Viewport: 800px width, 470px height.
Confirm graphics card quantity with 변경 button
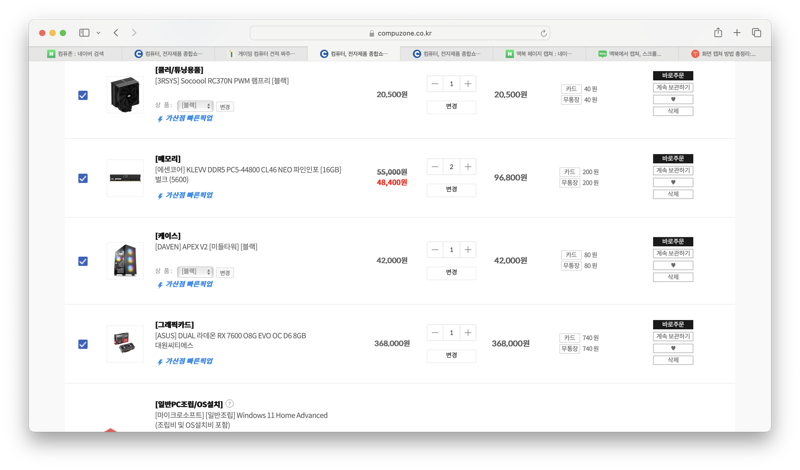coord(452,355)
